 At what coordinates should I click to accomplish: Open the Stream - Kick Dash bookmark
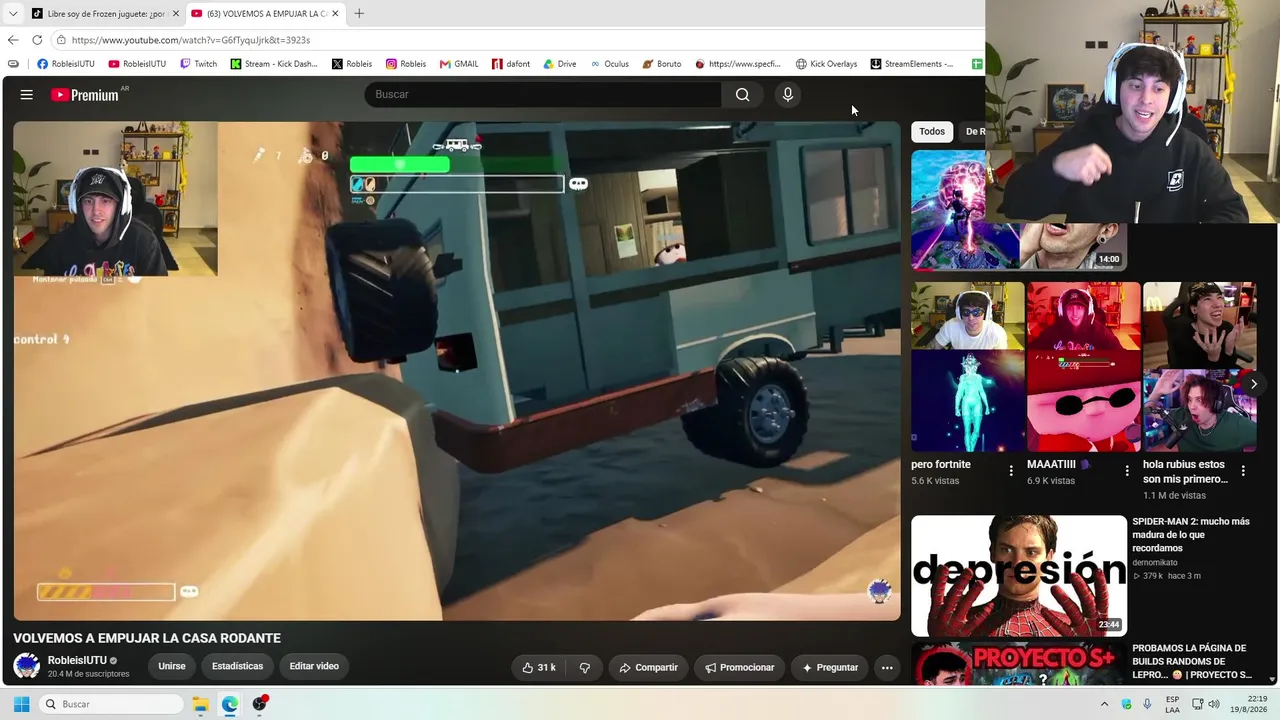[274, 64]
